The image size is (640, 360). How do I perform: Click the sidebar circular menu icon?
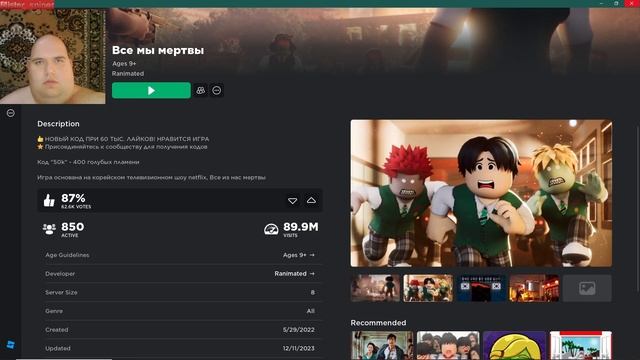tap(11, 113)
